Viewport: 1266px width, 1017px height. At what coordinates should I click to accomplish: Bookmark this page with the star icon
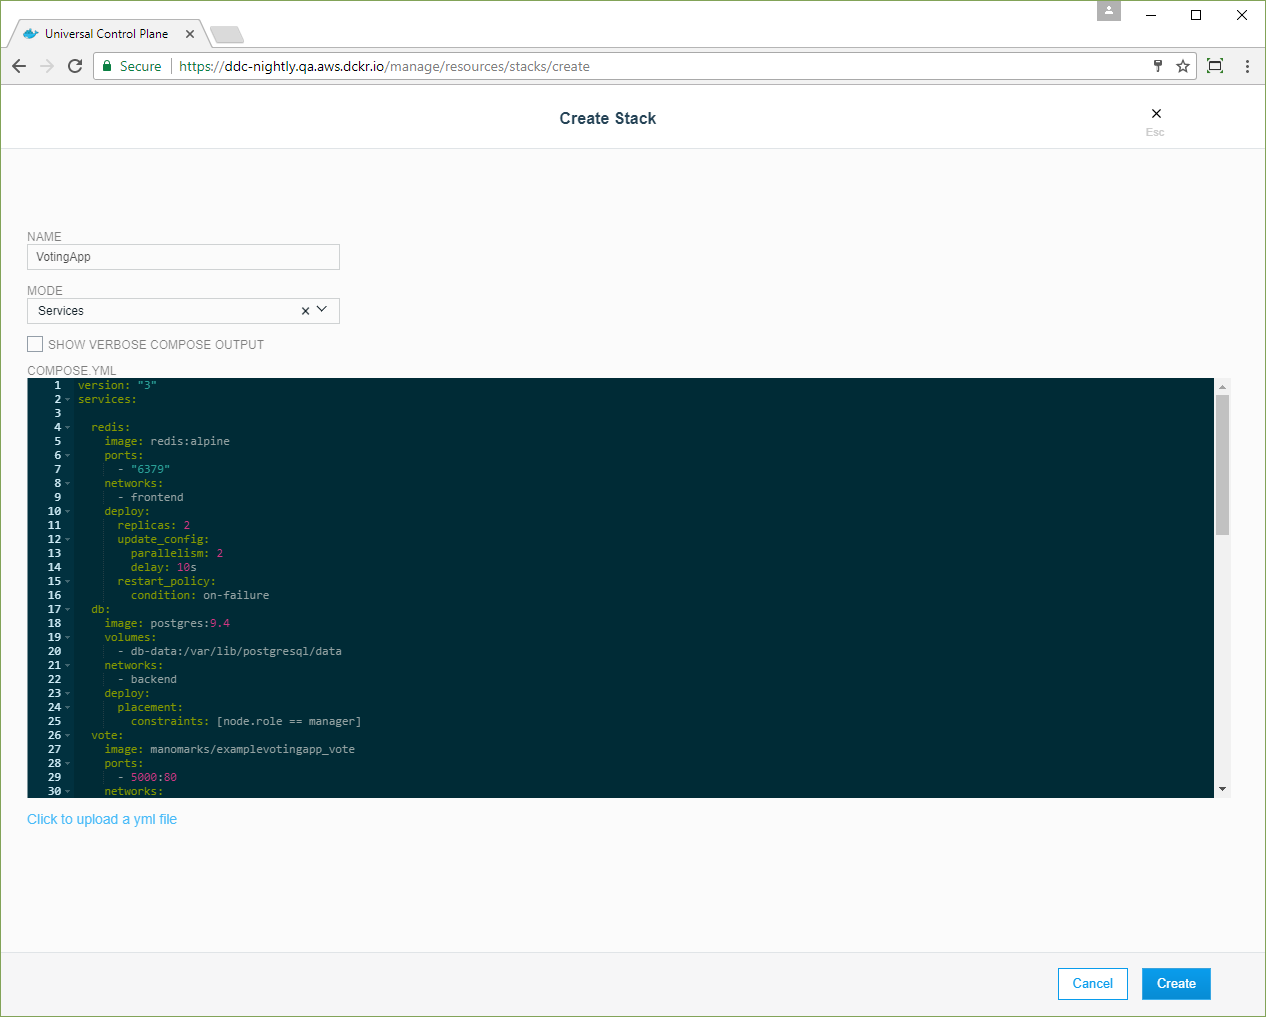[x=1183, y=66]
